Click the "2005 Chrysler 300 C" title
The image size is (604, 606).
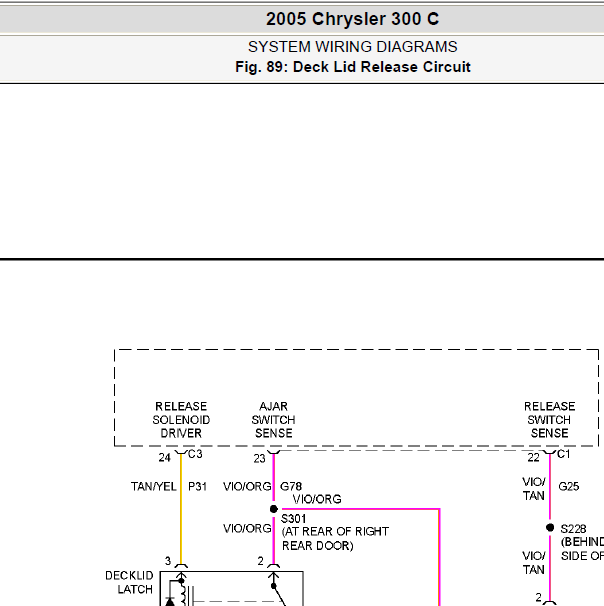pos(352,19)
